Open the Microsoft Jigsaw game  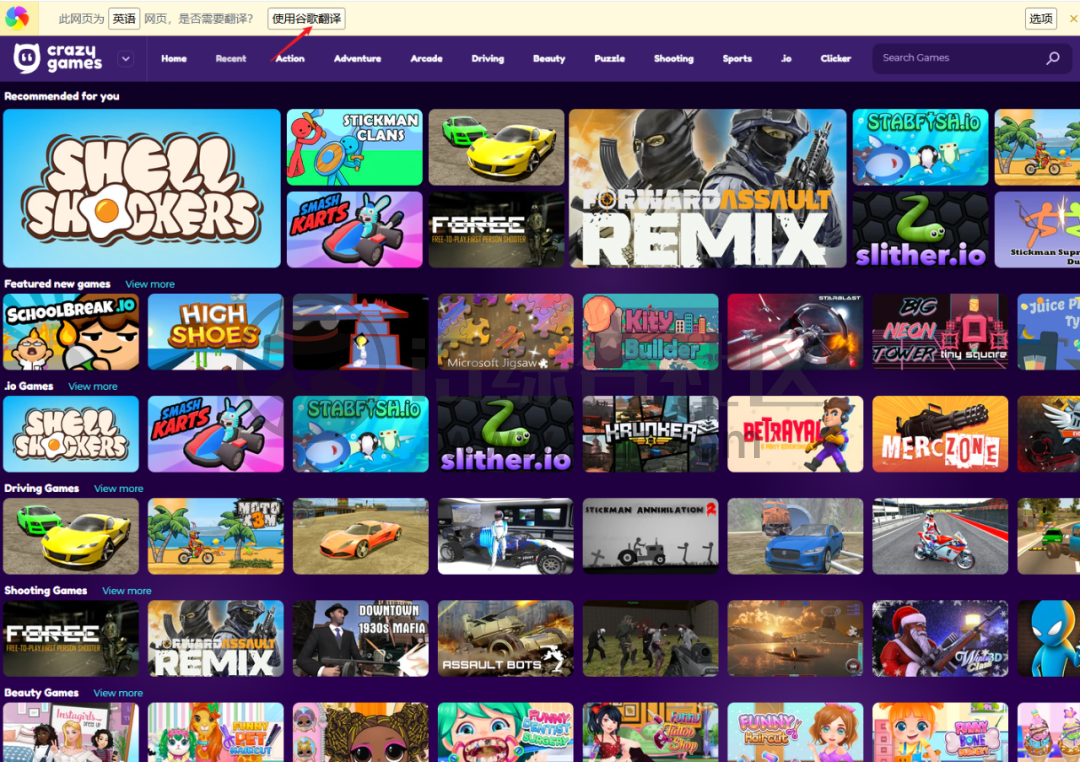506,332
